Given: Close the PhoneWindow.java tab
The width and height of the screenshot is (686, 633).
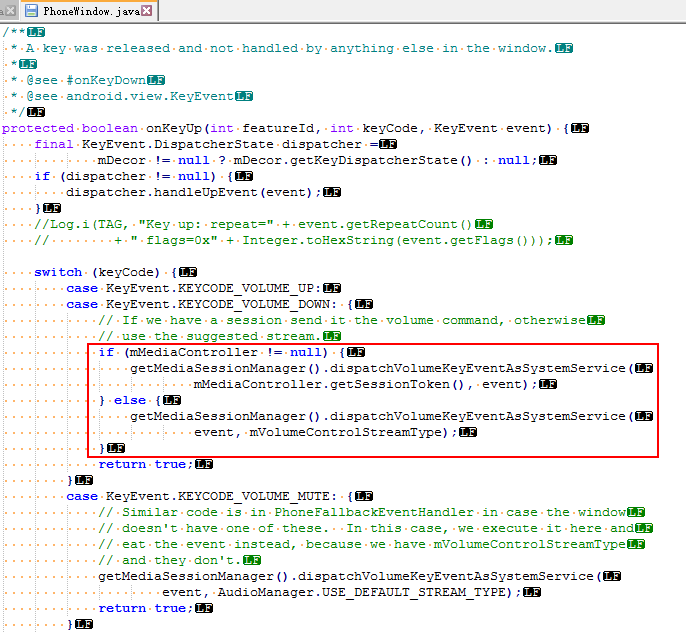Looking at the screenshot, I should pos(147,10).
